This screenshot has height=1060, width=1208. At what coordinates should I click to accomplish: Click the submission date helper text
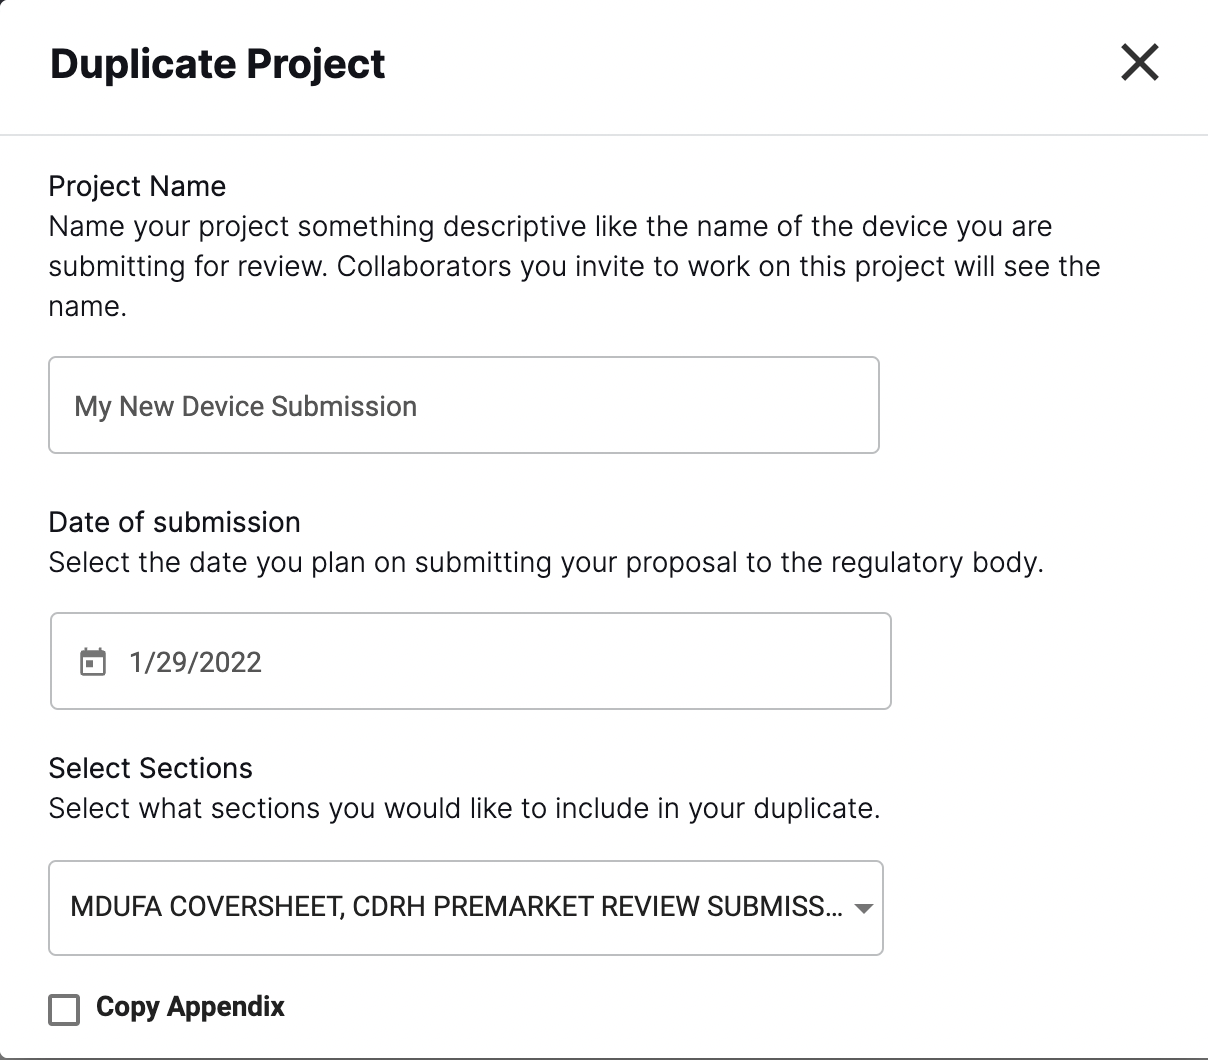[545, 563]
